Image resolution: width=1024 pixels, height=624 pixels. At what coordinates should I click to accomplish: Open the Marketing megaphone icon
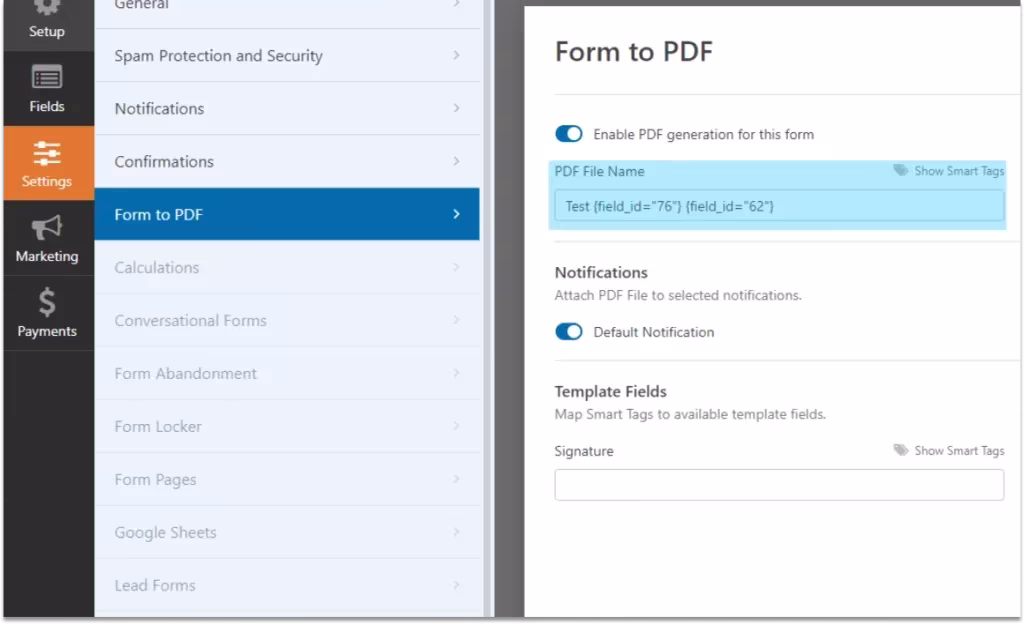coord(47,229)
